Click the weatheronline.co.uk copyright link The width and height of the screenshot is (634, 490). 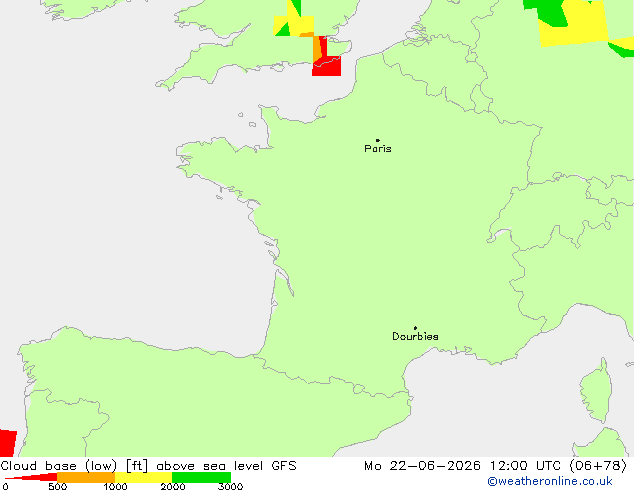[550, 481]
